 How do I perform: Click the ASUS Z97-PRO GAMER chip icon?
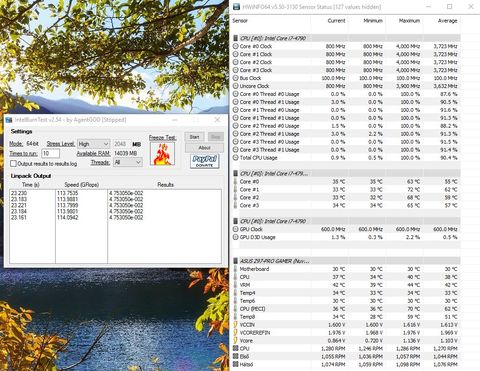click(235, 261)
